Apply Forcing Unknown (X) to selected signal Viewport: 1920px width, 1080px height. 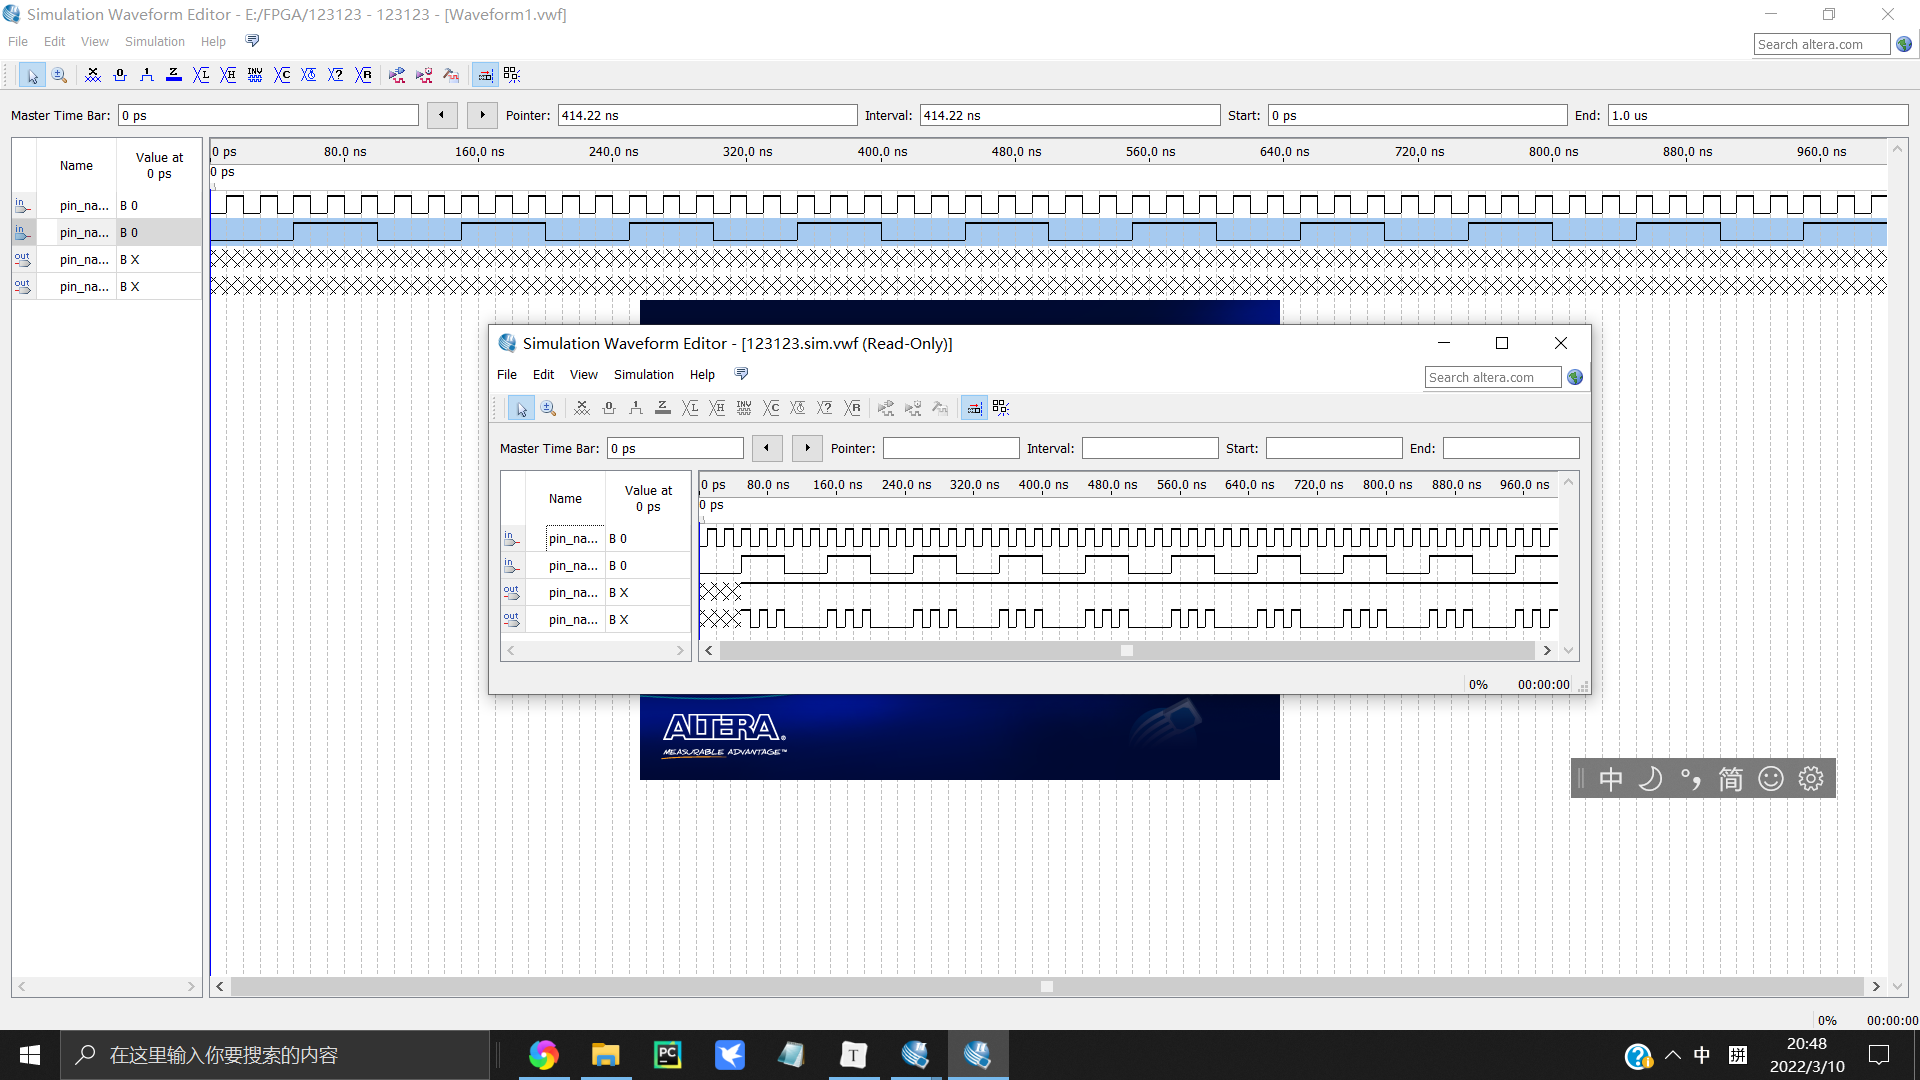pos(93,75)
